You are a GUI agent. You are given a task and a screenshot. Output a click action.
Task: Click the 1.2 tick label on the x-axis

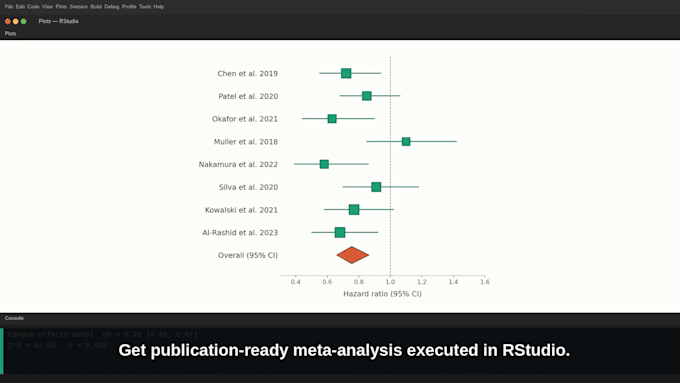pos(422,282)
